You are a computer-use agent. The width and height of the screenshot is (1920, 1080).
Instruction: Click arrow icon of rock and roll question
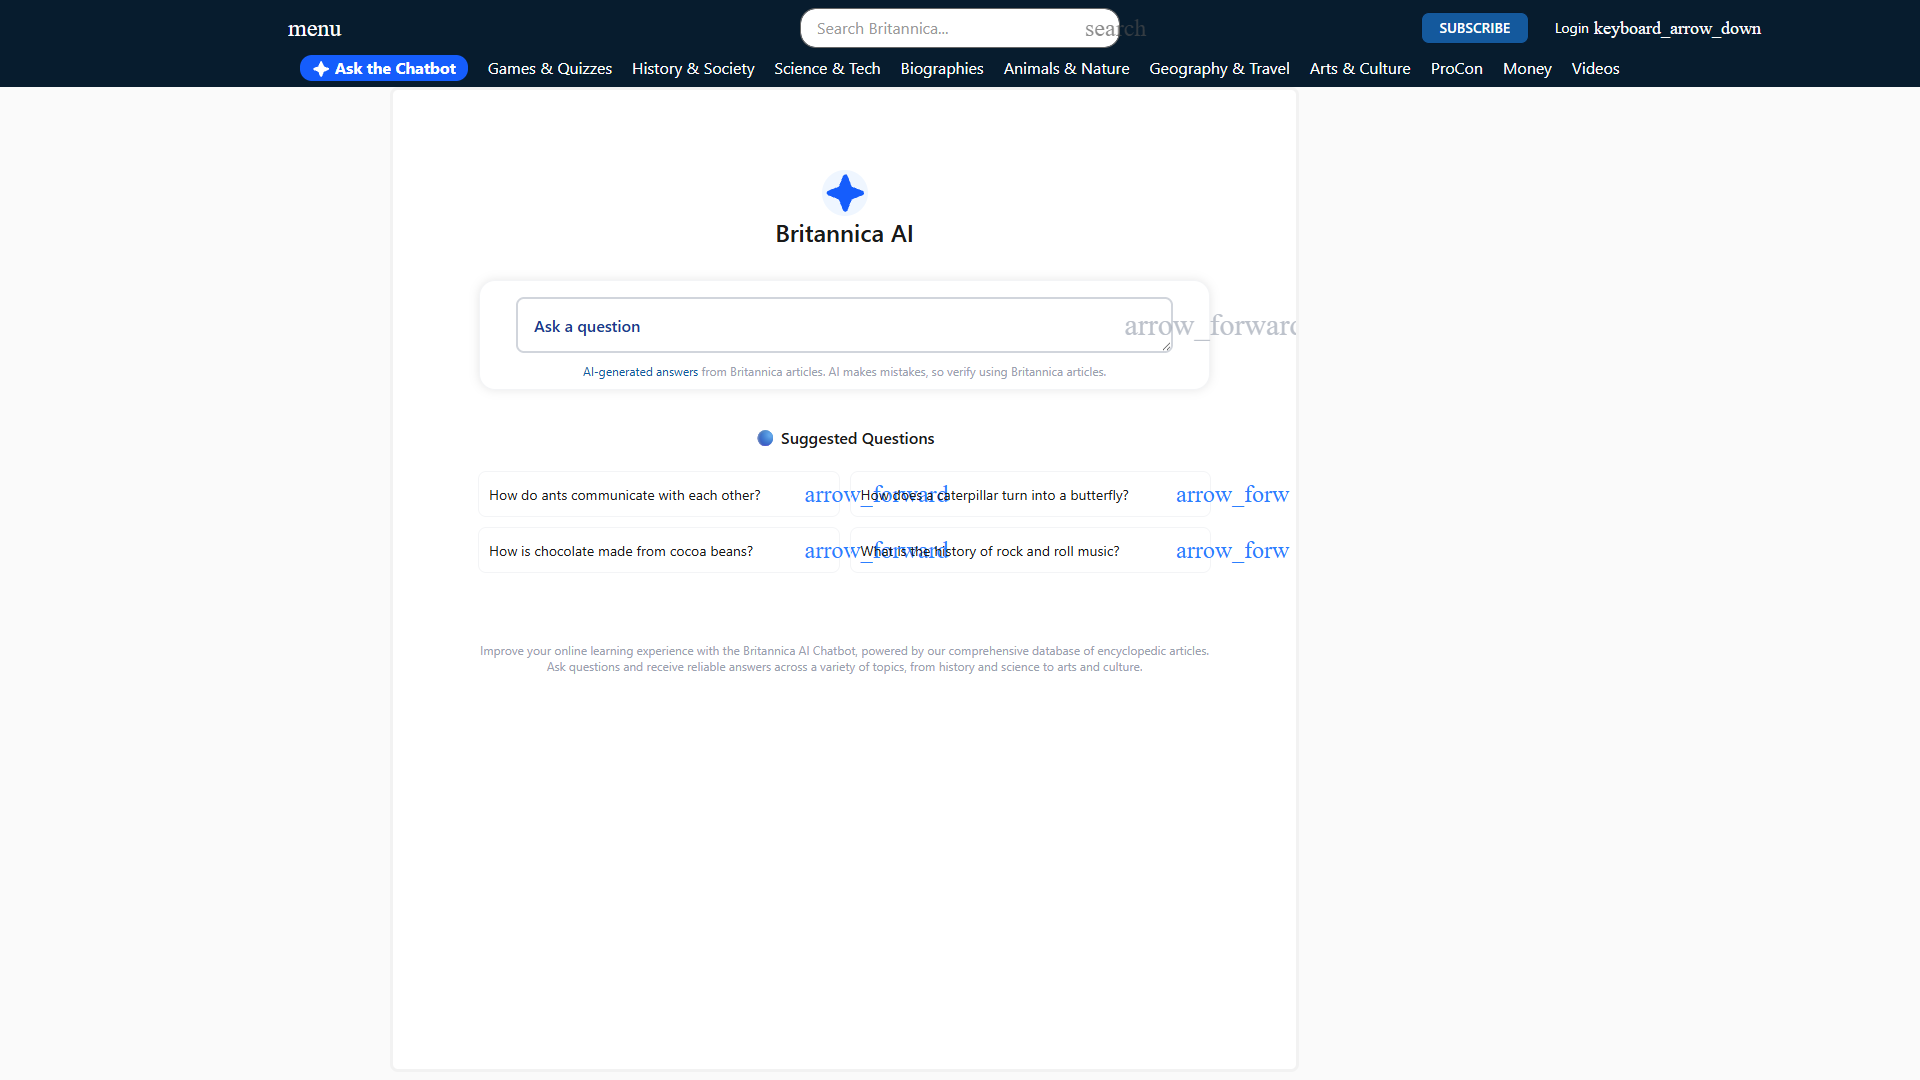(1232, 550)
